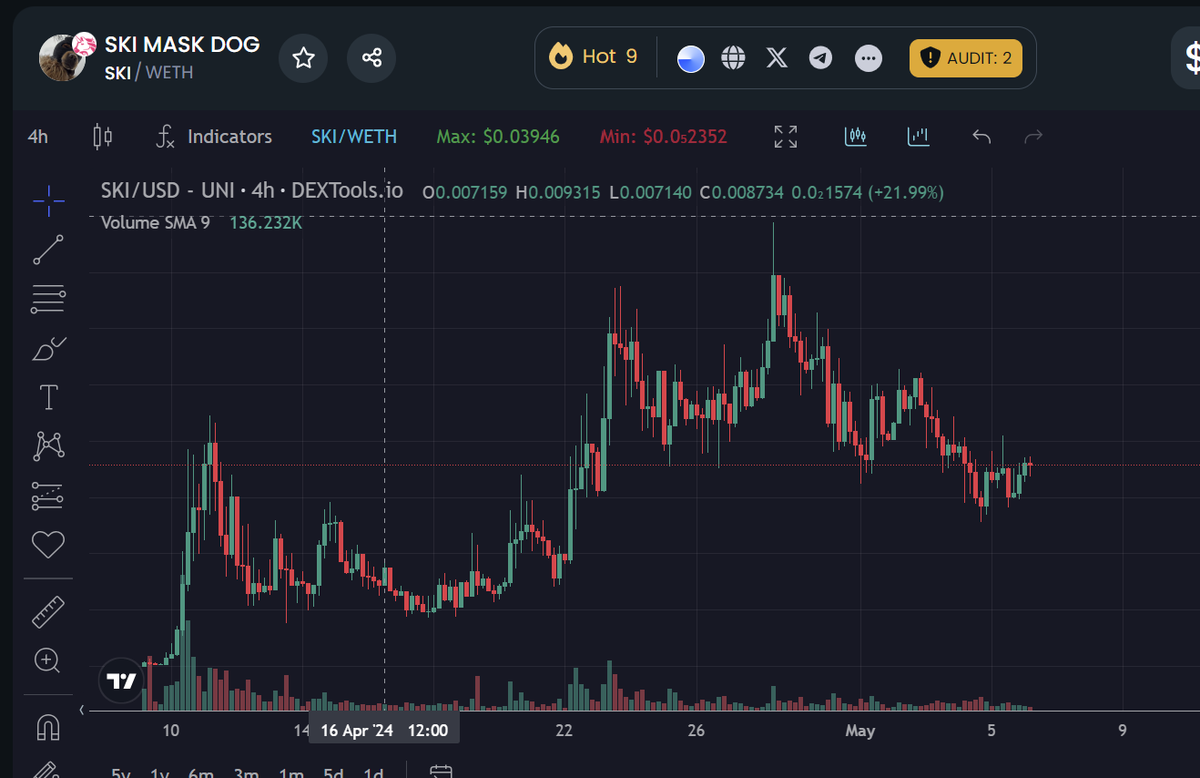
Task: Click the close value C0.008734
Action: coord(741,191)
